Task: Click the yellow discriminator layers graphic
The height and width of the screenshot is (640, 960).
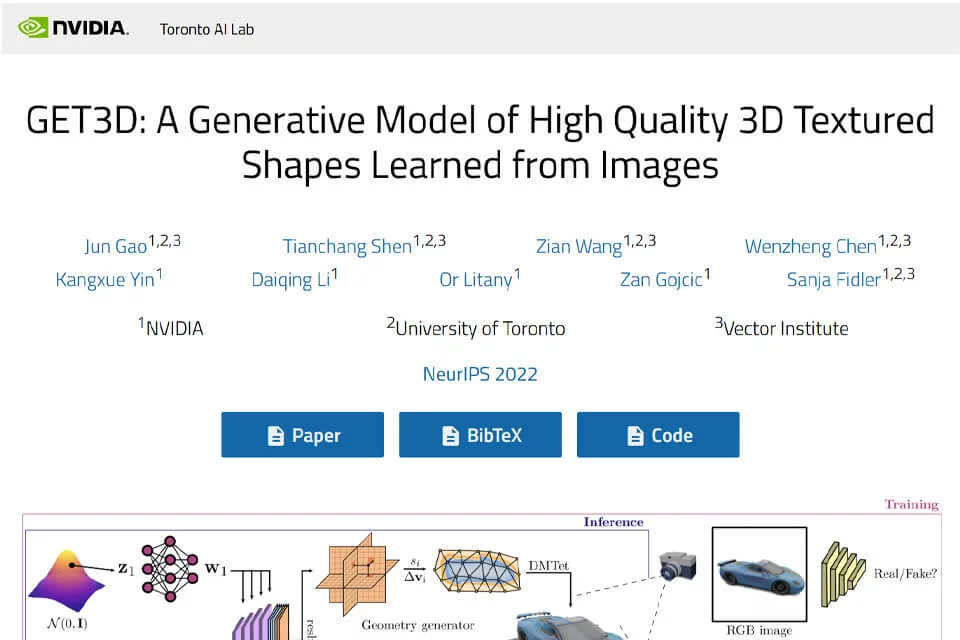Action: click(842, 573)
